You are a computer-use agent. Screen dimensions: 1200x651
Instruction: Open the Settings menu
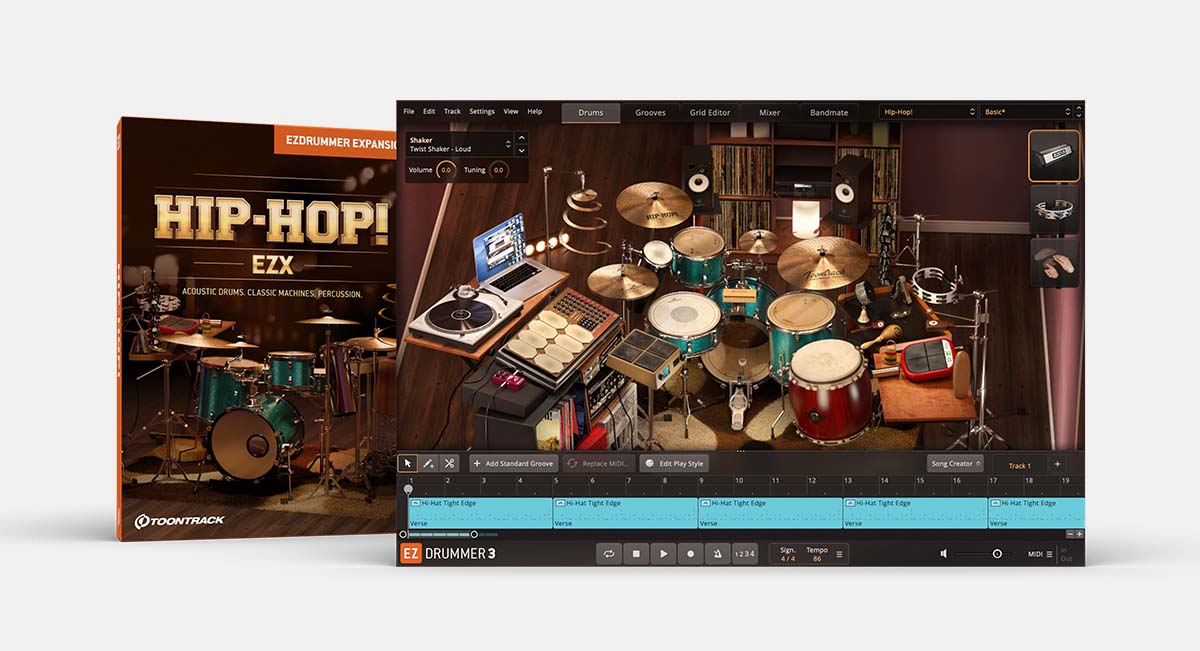point(482,112)
